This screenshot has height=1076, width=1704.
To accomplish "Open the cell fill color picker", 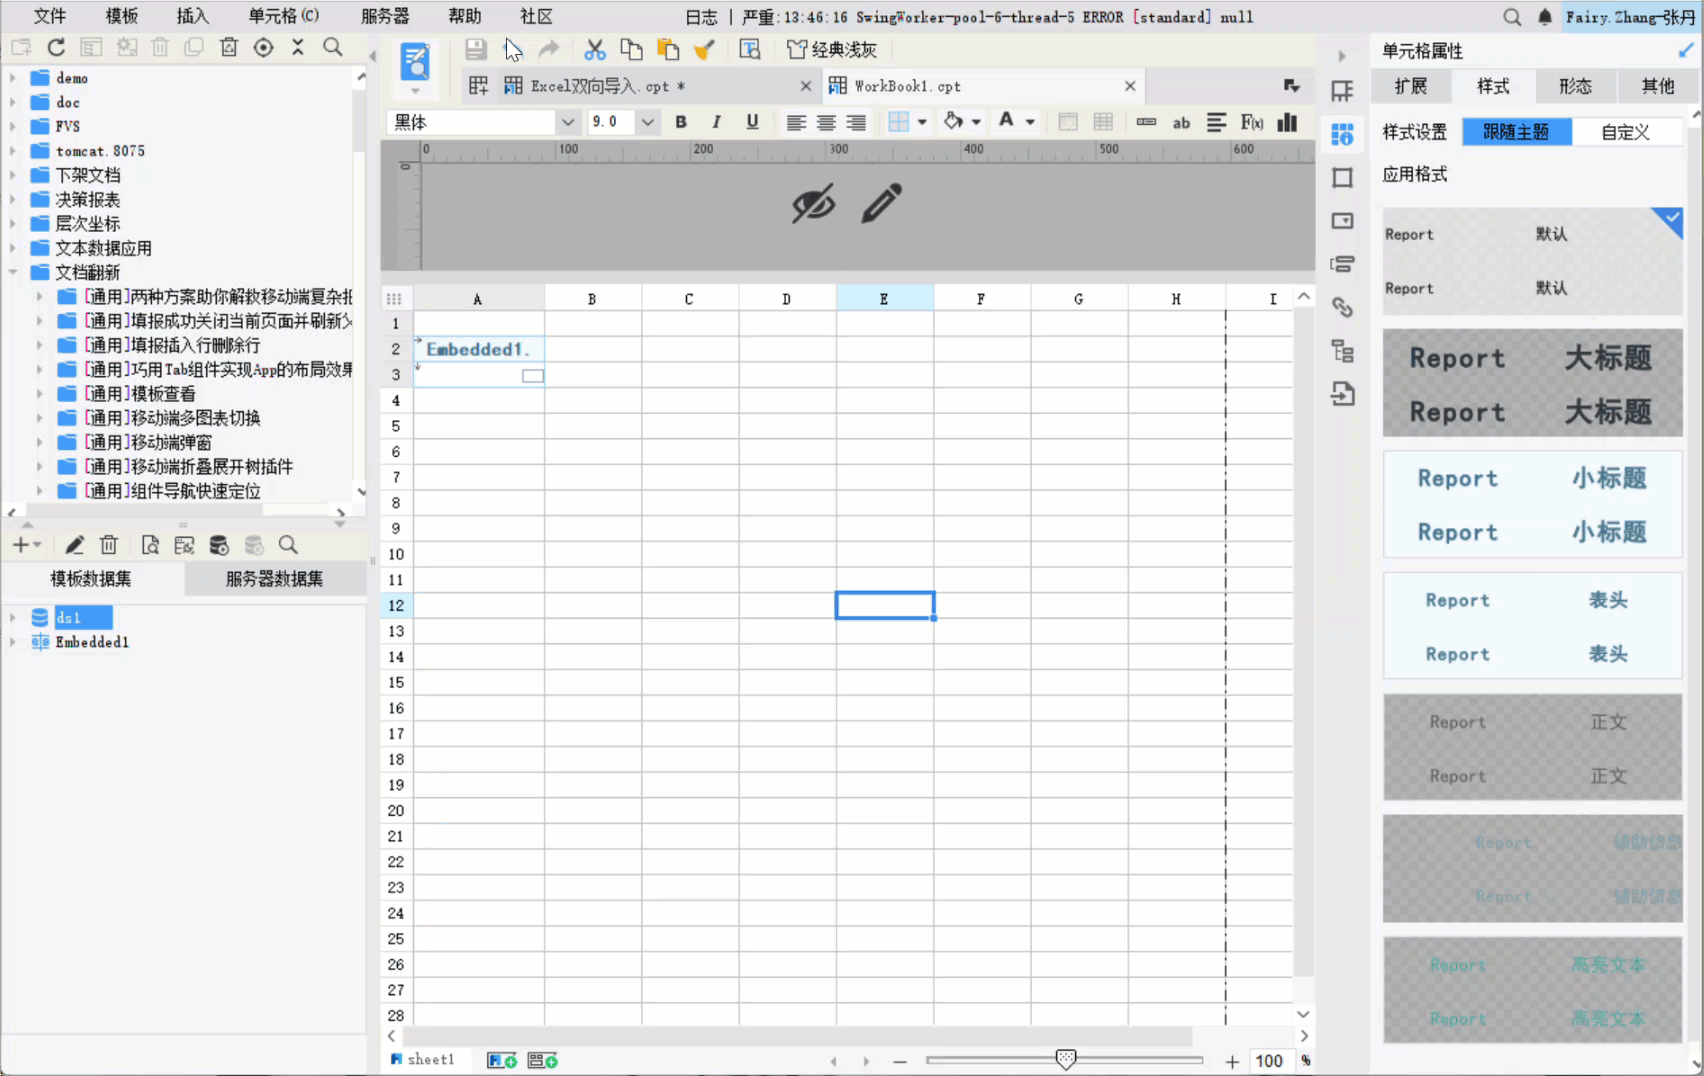I will [962, 122].
